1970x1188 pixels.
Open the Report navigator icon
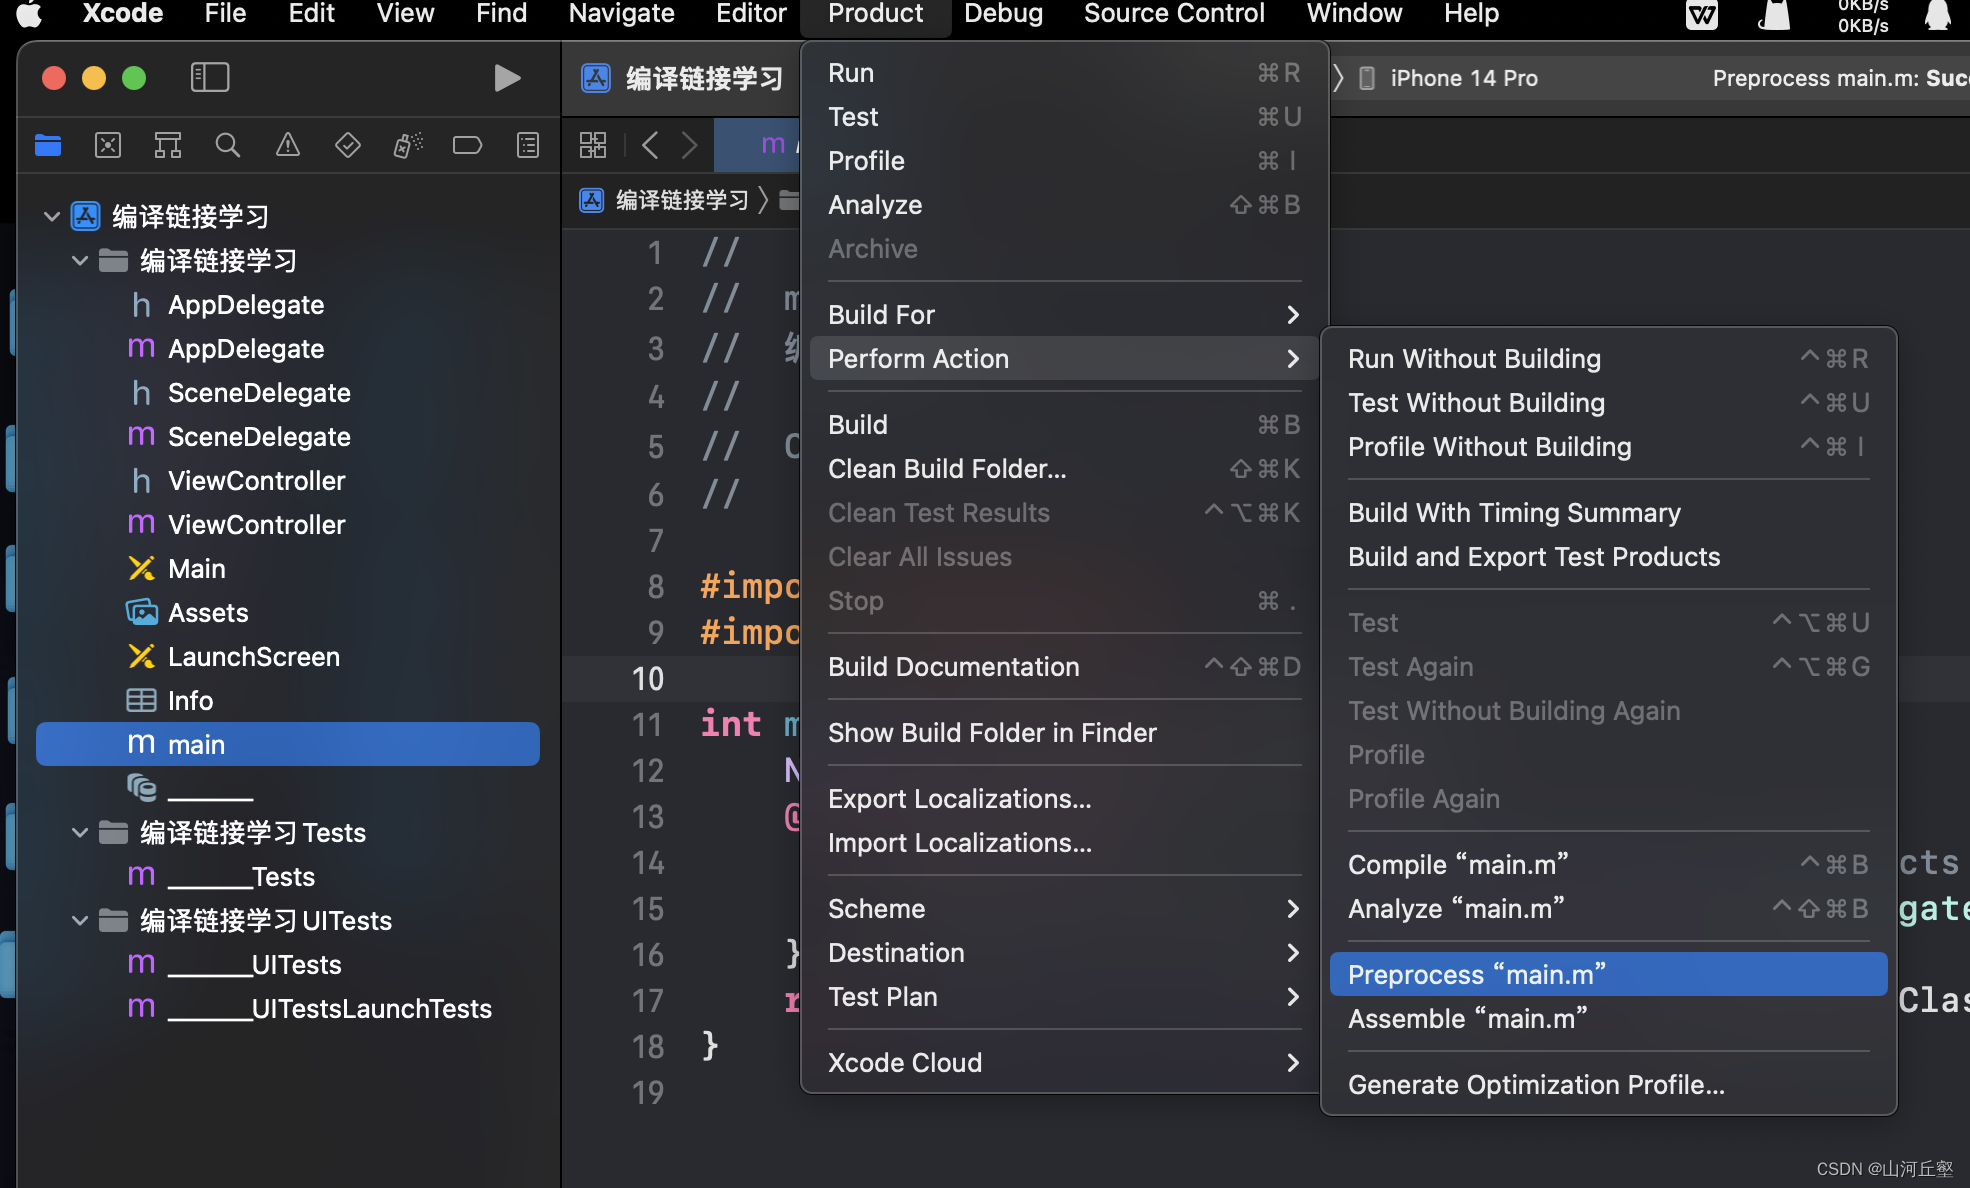point(528,146)
